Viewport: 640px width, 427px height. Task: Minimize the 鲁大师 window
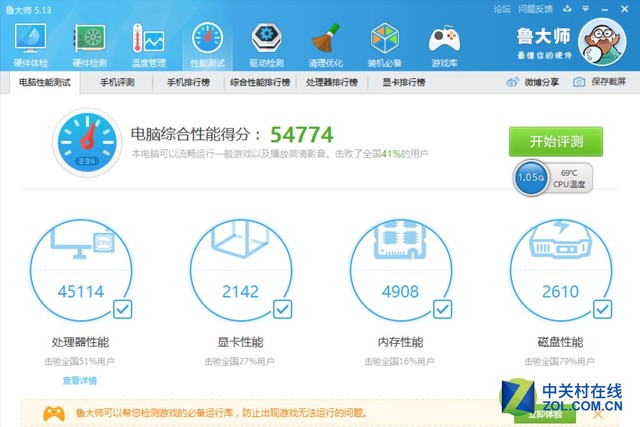click(x=604, y=9)
